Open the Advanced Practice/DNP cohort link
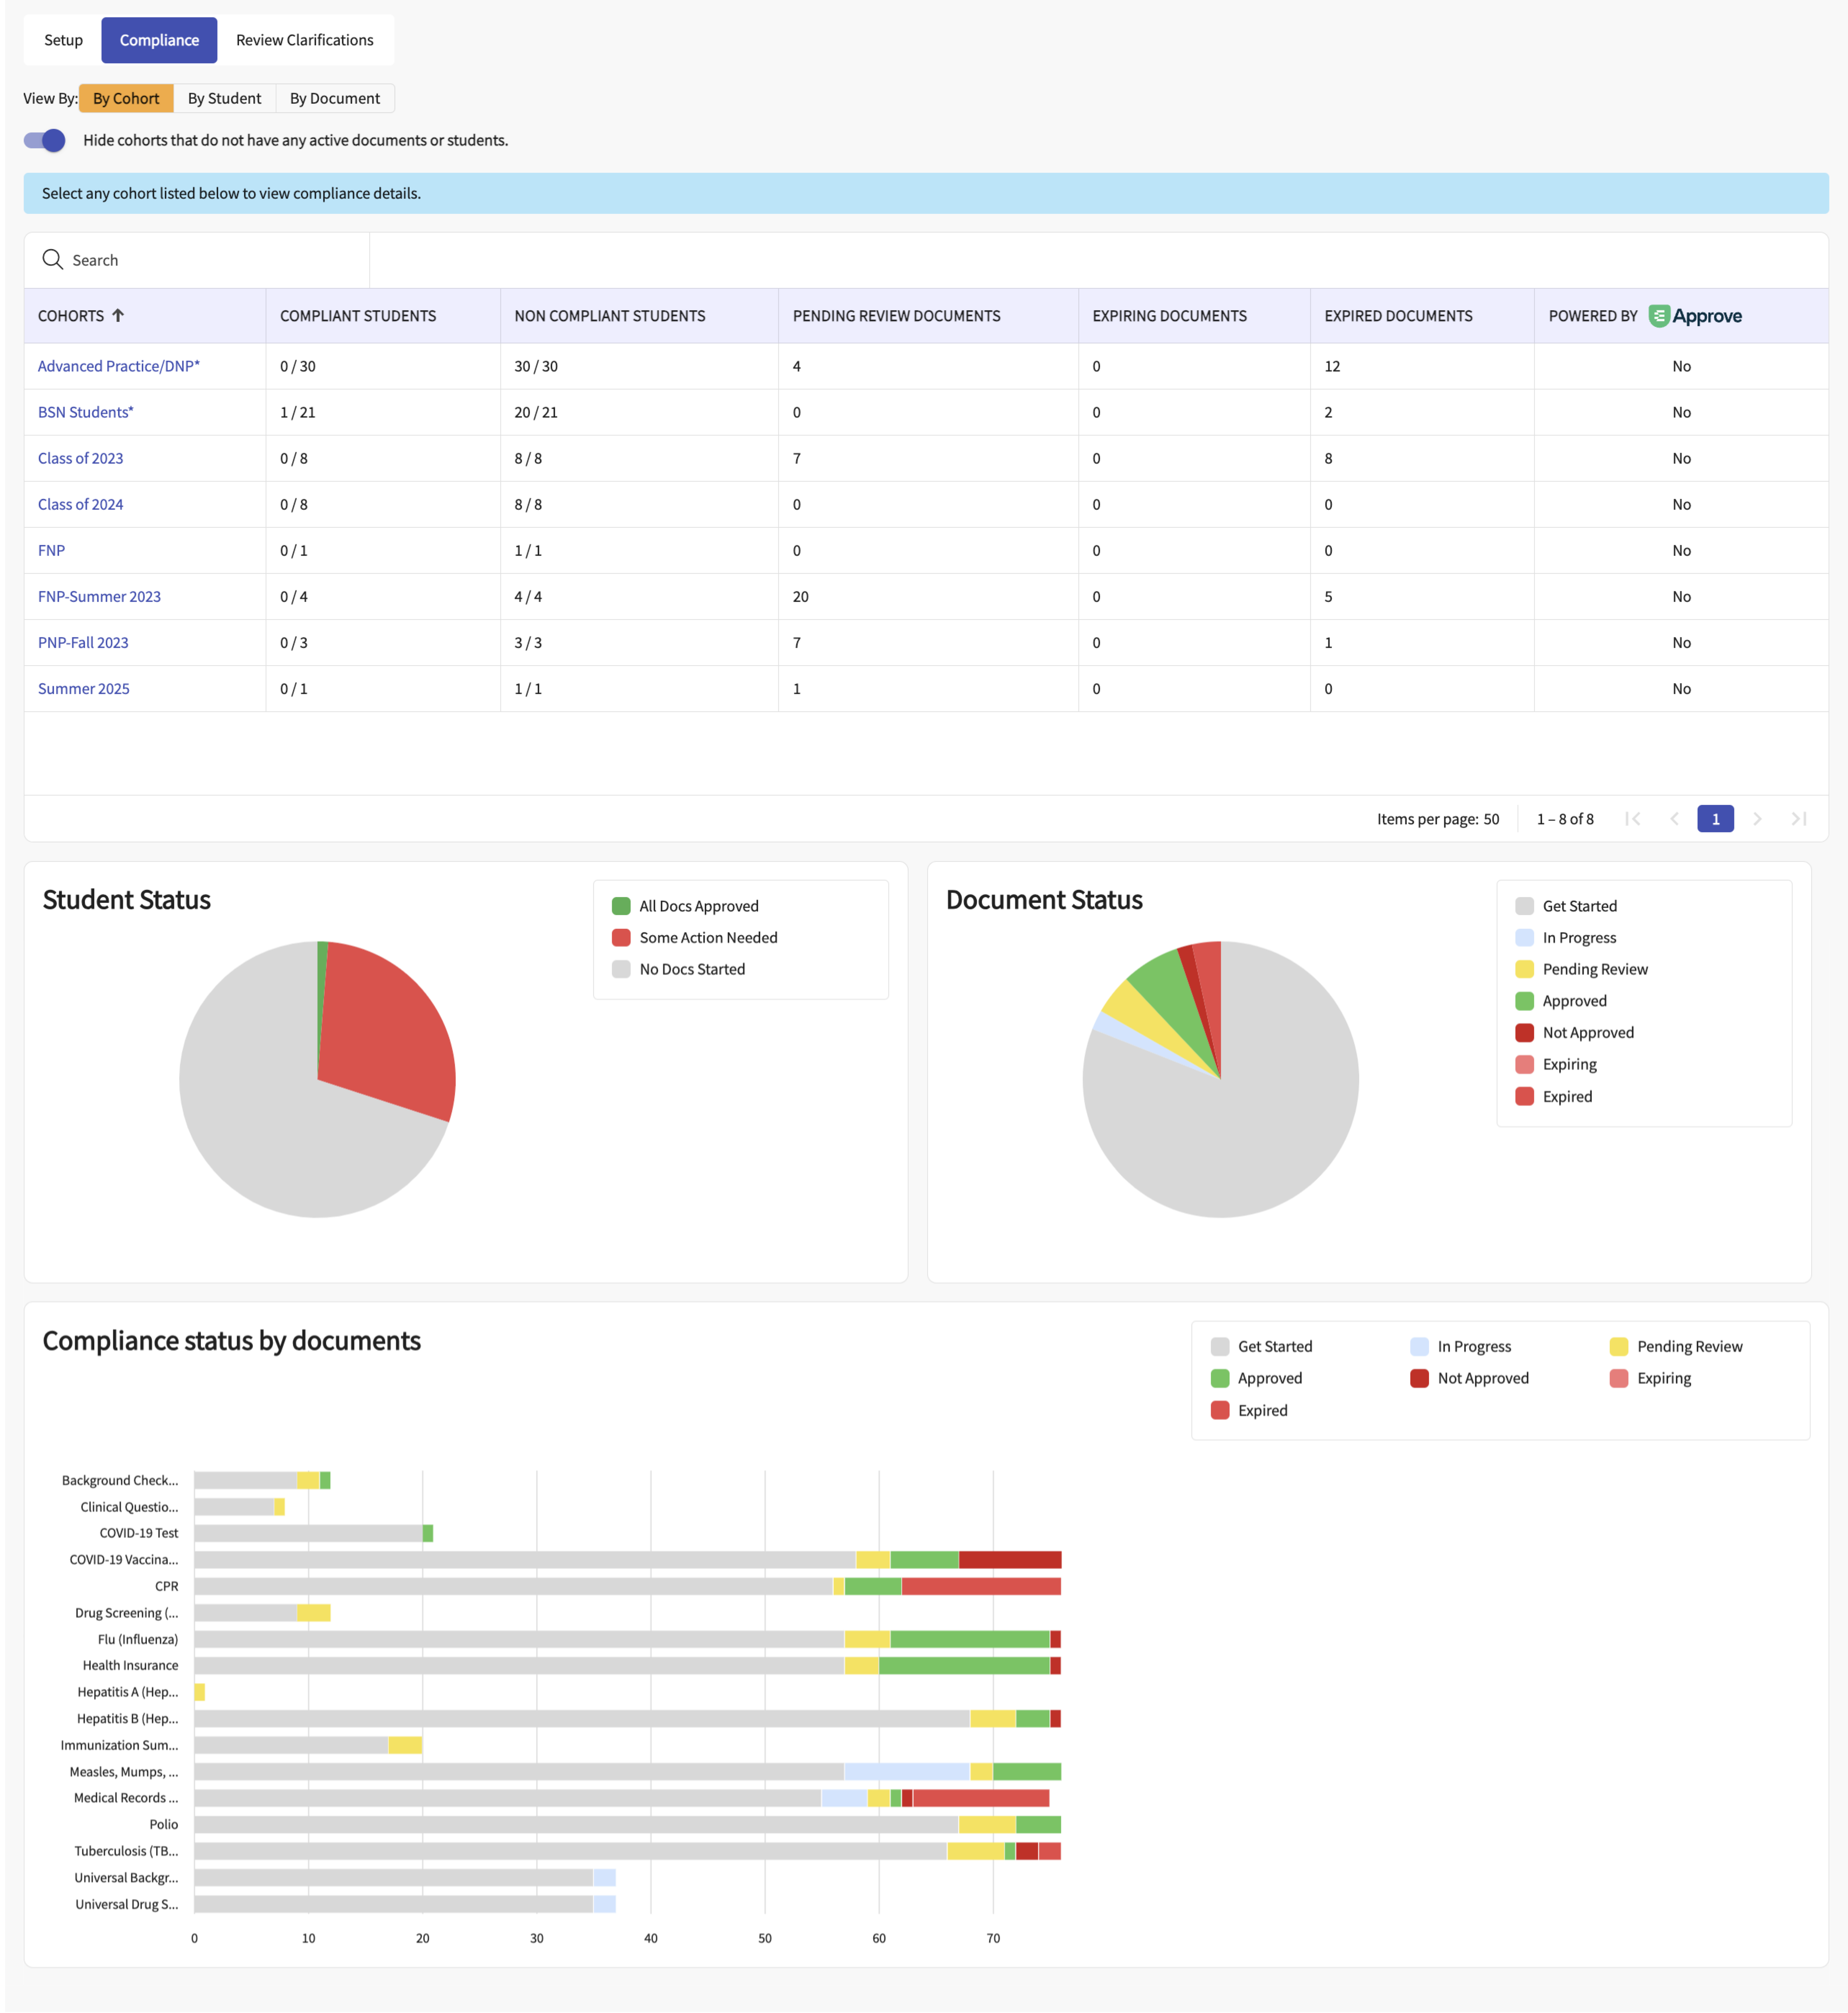The width and height of the screenshot is (1848, 2013). 118,366
